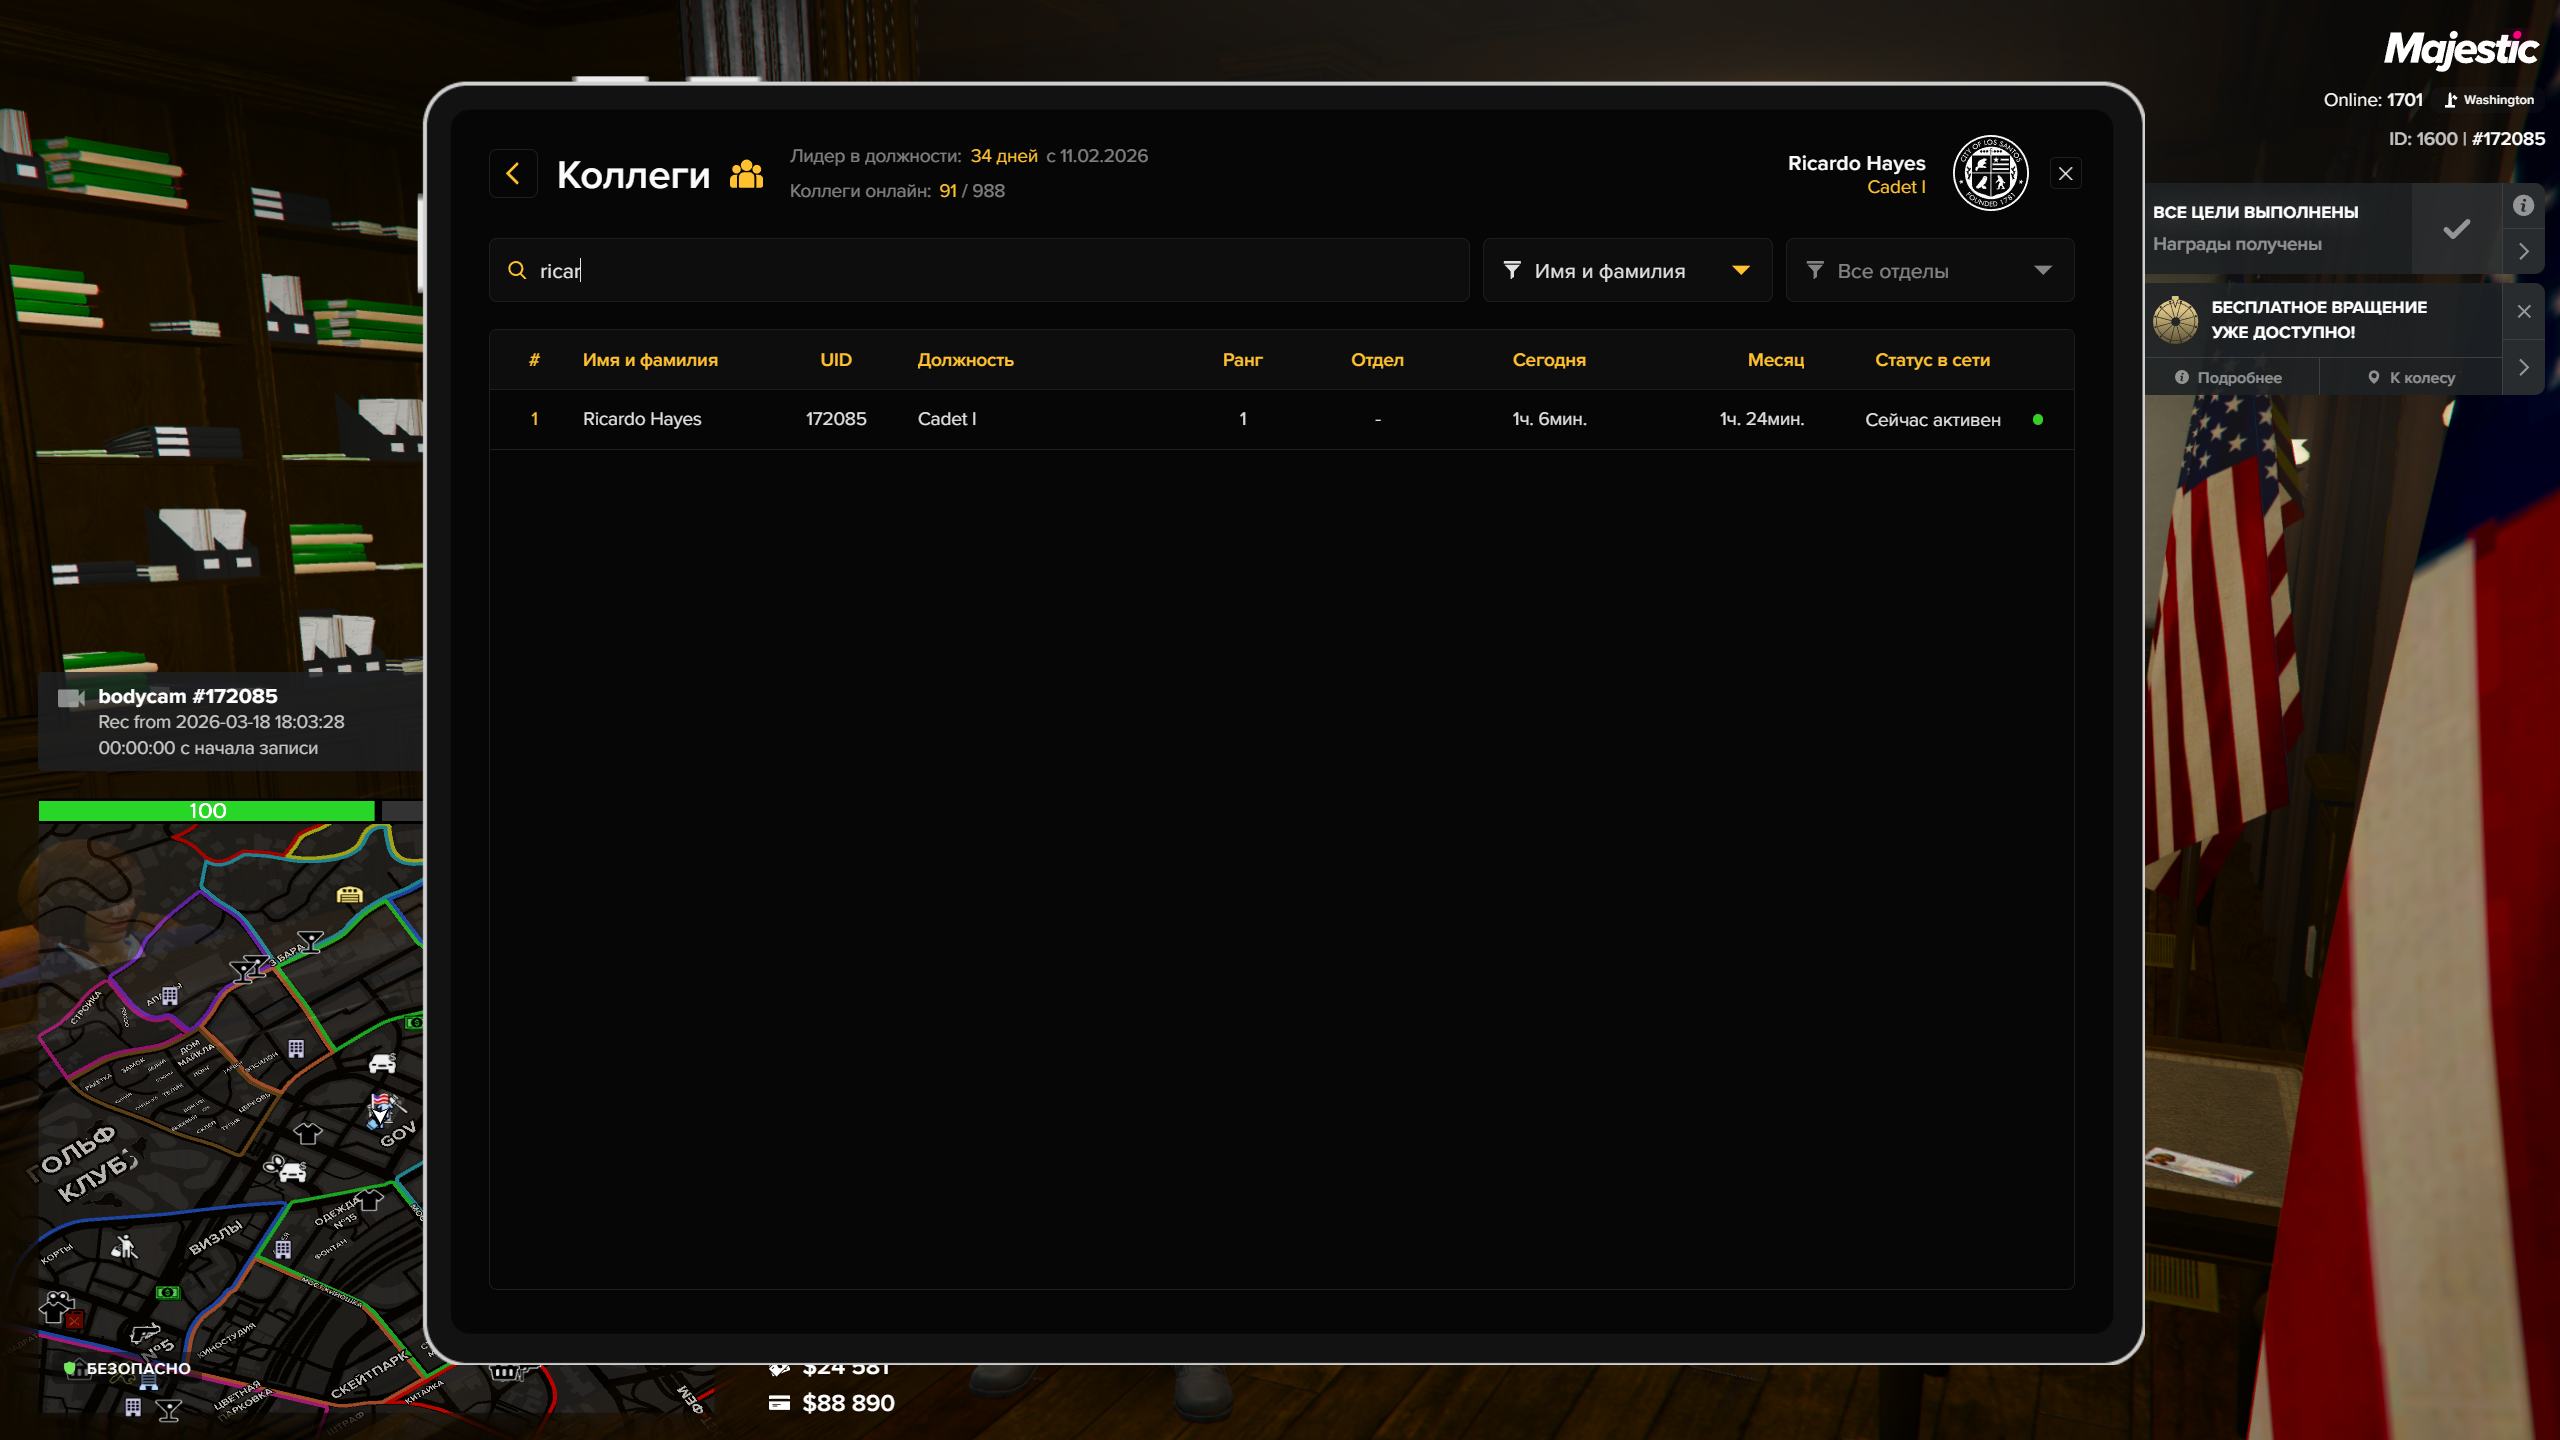Click the fortune wheel icon
Viewport: 2560px width, 1440px height.
tap(2175, 320)
